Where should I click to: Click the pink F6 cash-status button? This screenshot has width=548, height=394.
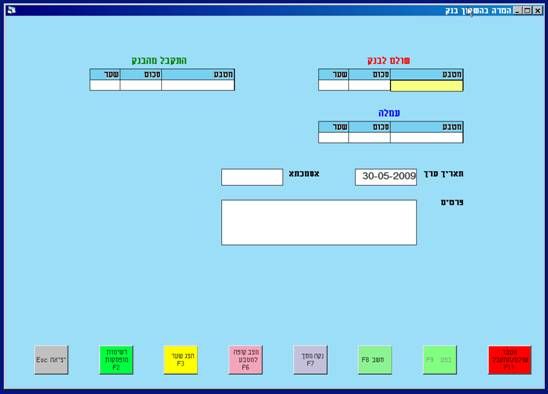coord(245,360)
